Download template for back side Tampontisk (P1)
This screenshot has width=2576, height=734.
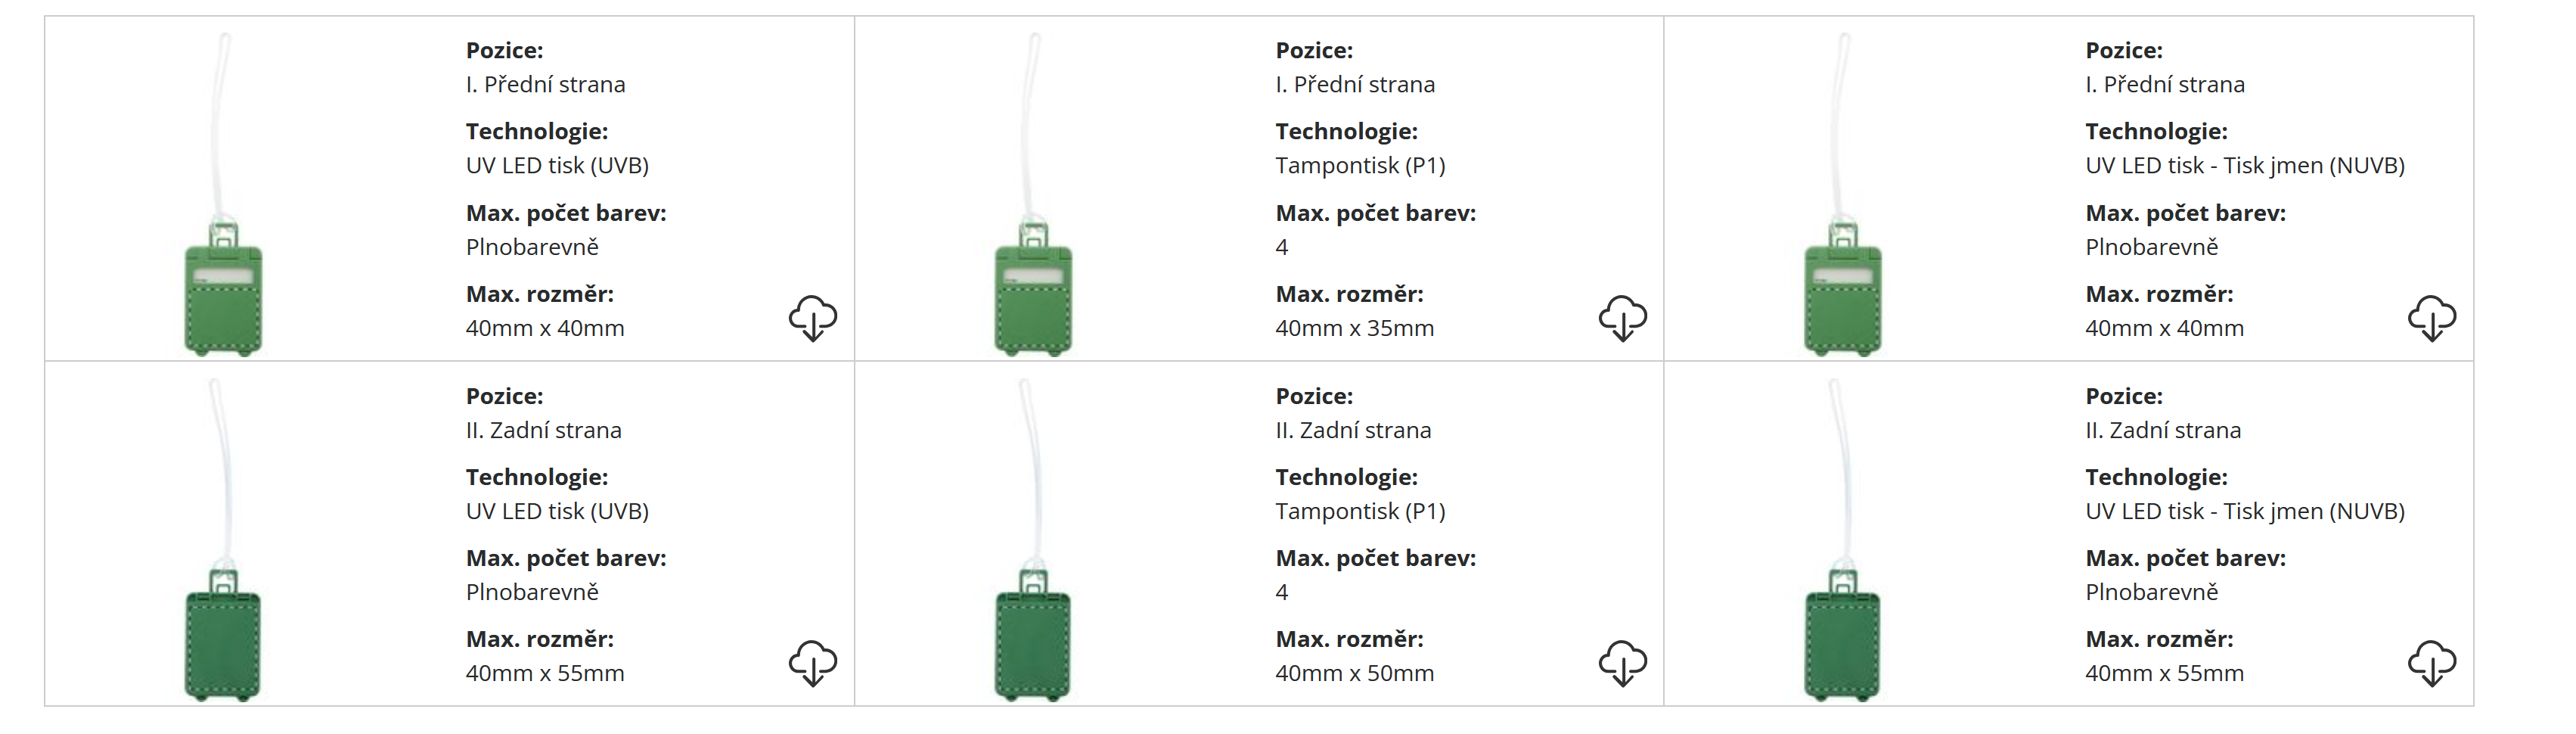pyautogui.click(x=1622, y=663)
